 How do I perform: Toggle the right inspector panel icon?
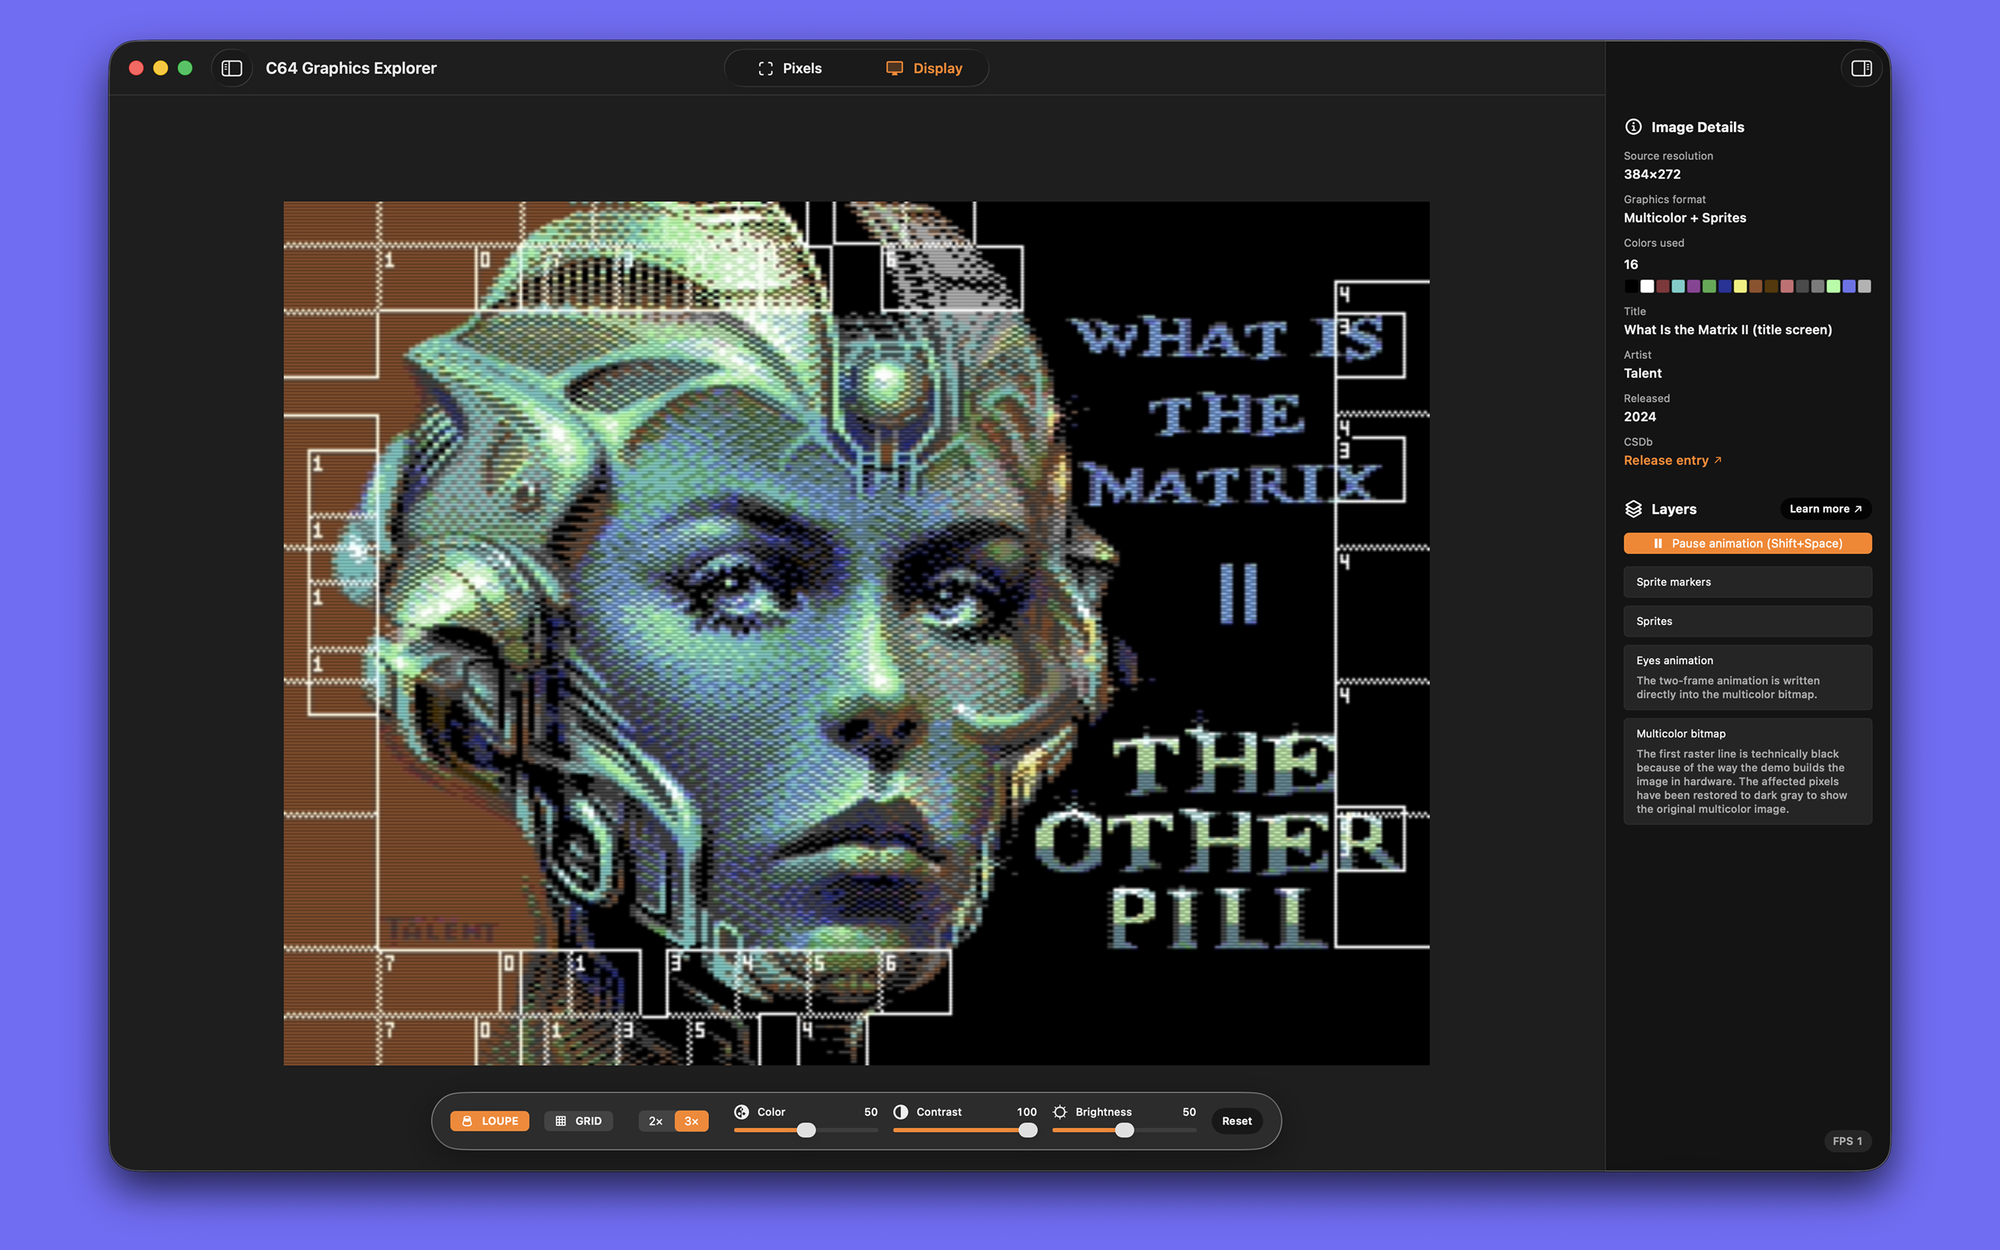coord(1861,68)
